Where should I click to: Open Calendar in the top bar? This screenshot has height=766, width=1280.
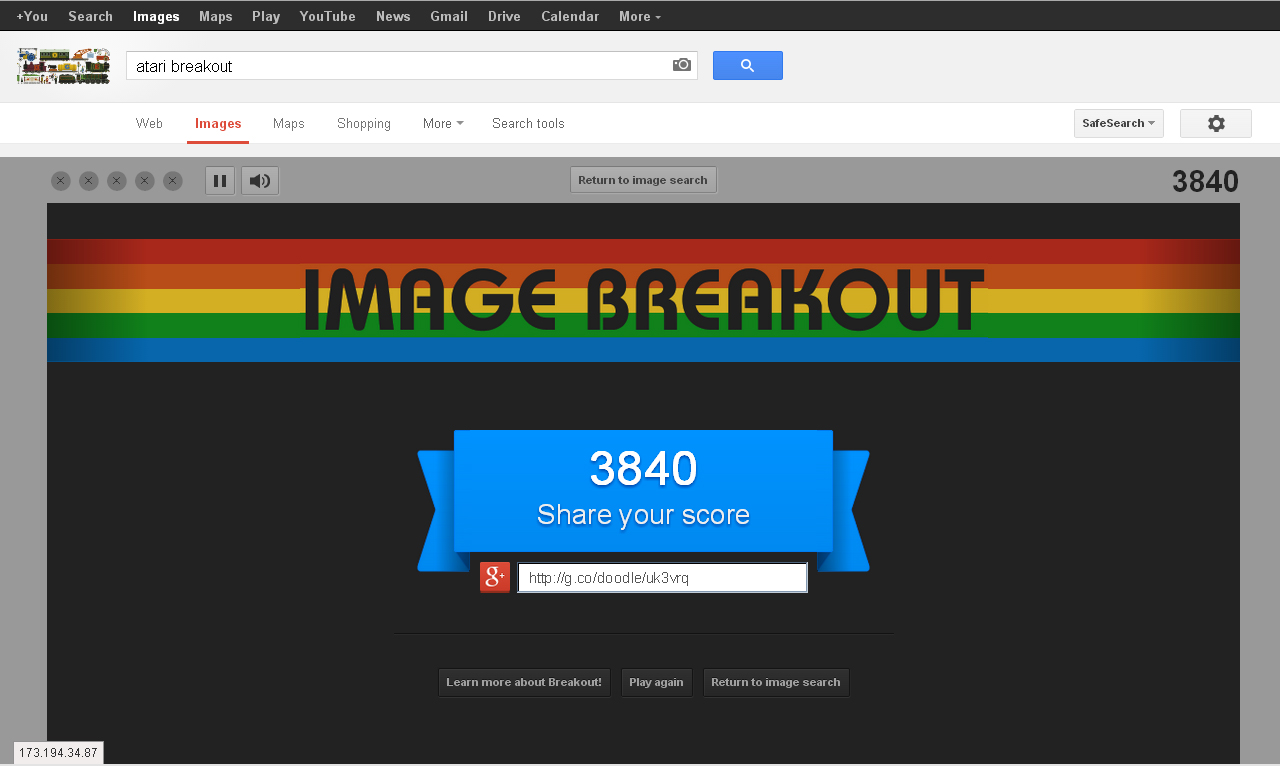click(x=570, y=16)
